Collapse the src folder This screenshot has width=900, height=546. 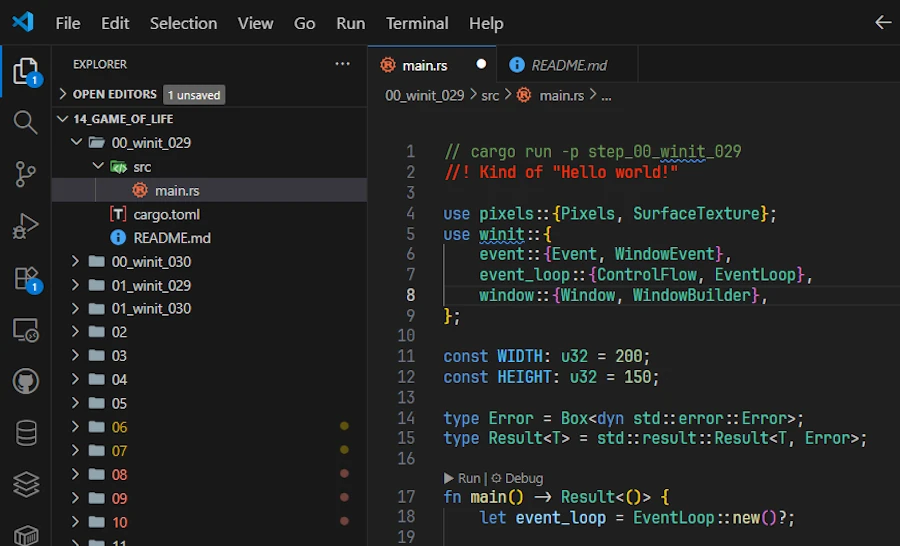[141, 167]
